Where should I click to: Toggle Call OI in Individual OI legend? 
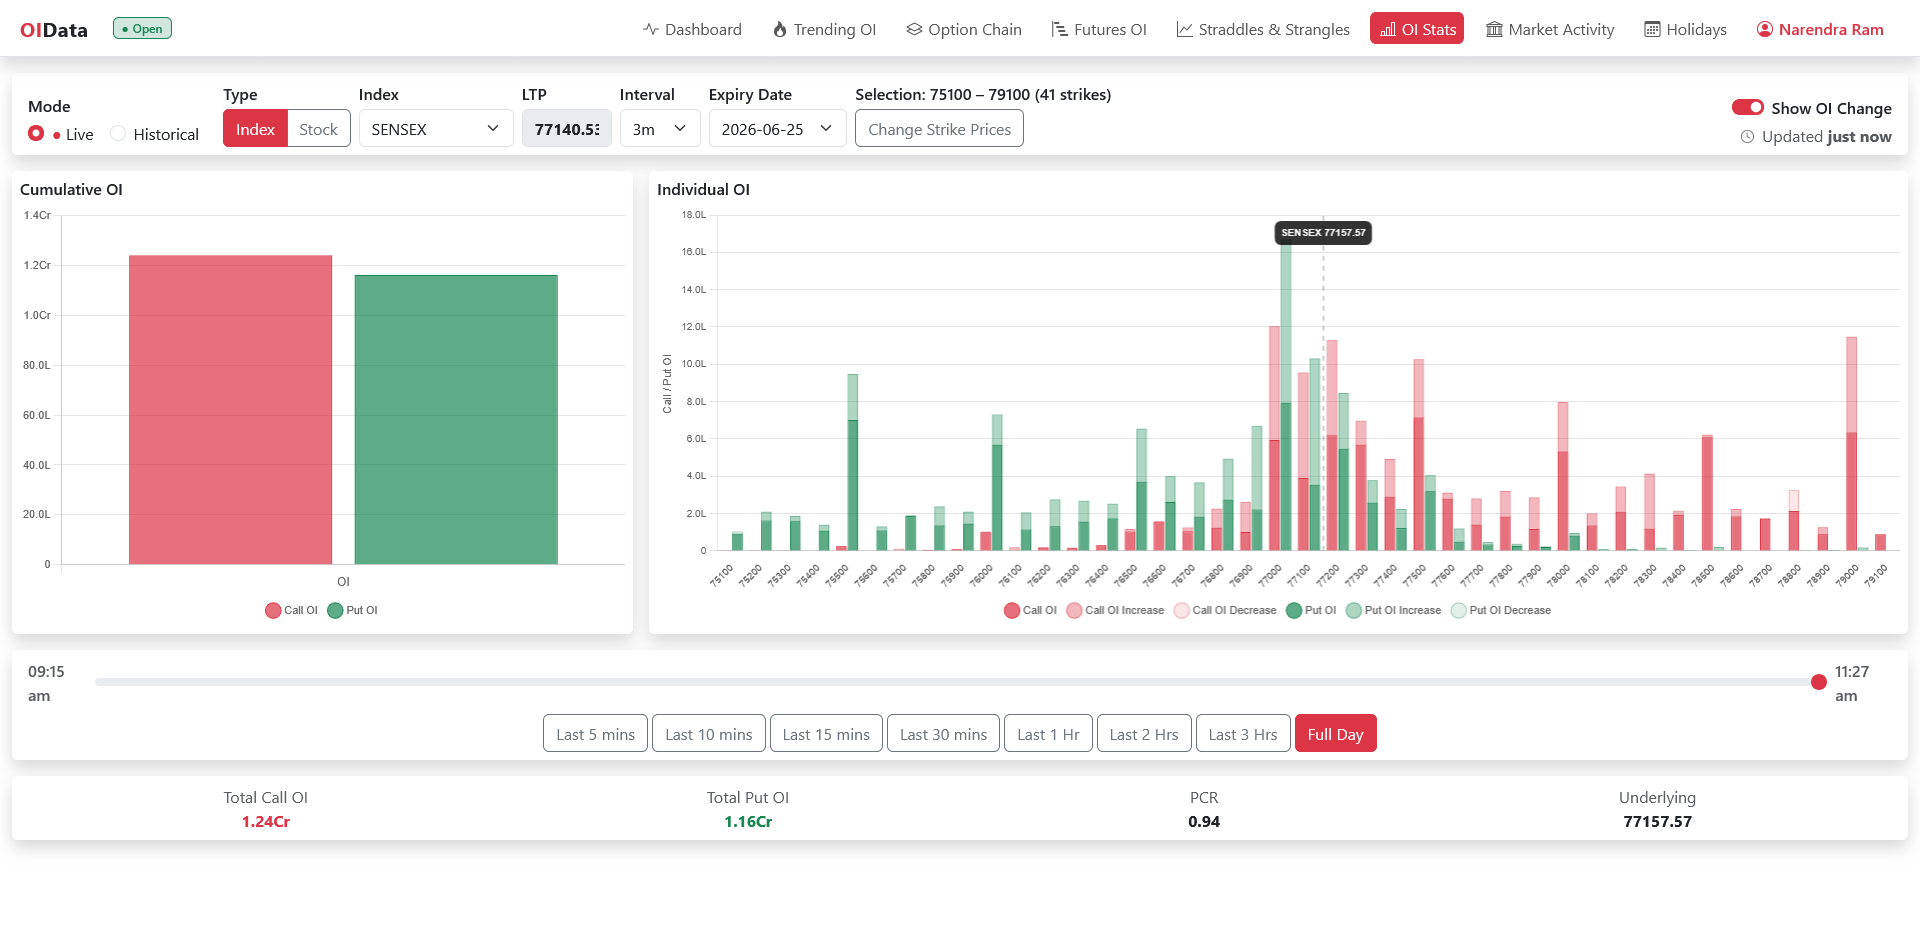(1030, 610)
